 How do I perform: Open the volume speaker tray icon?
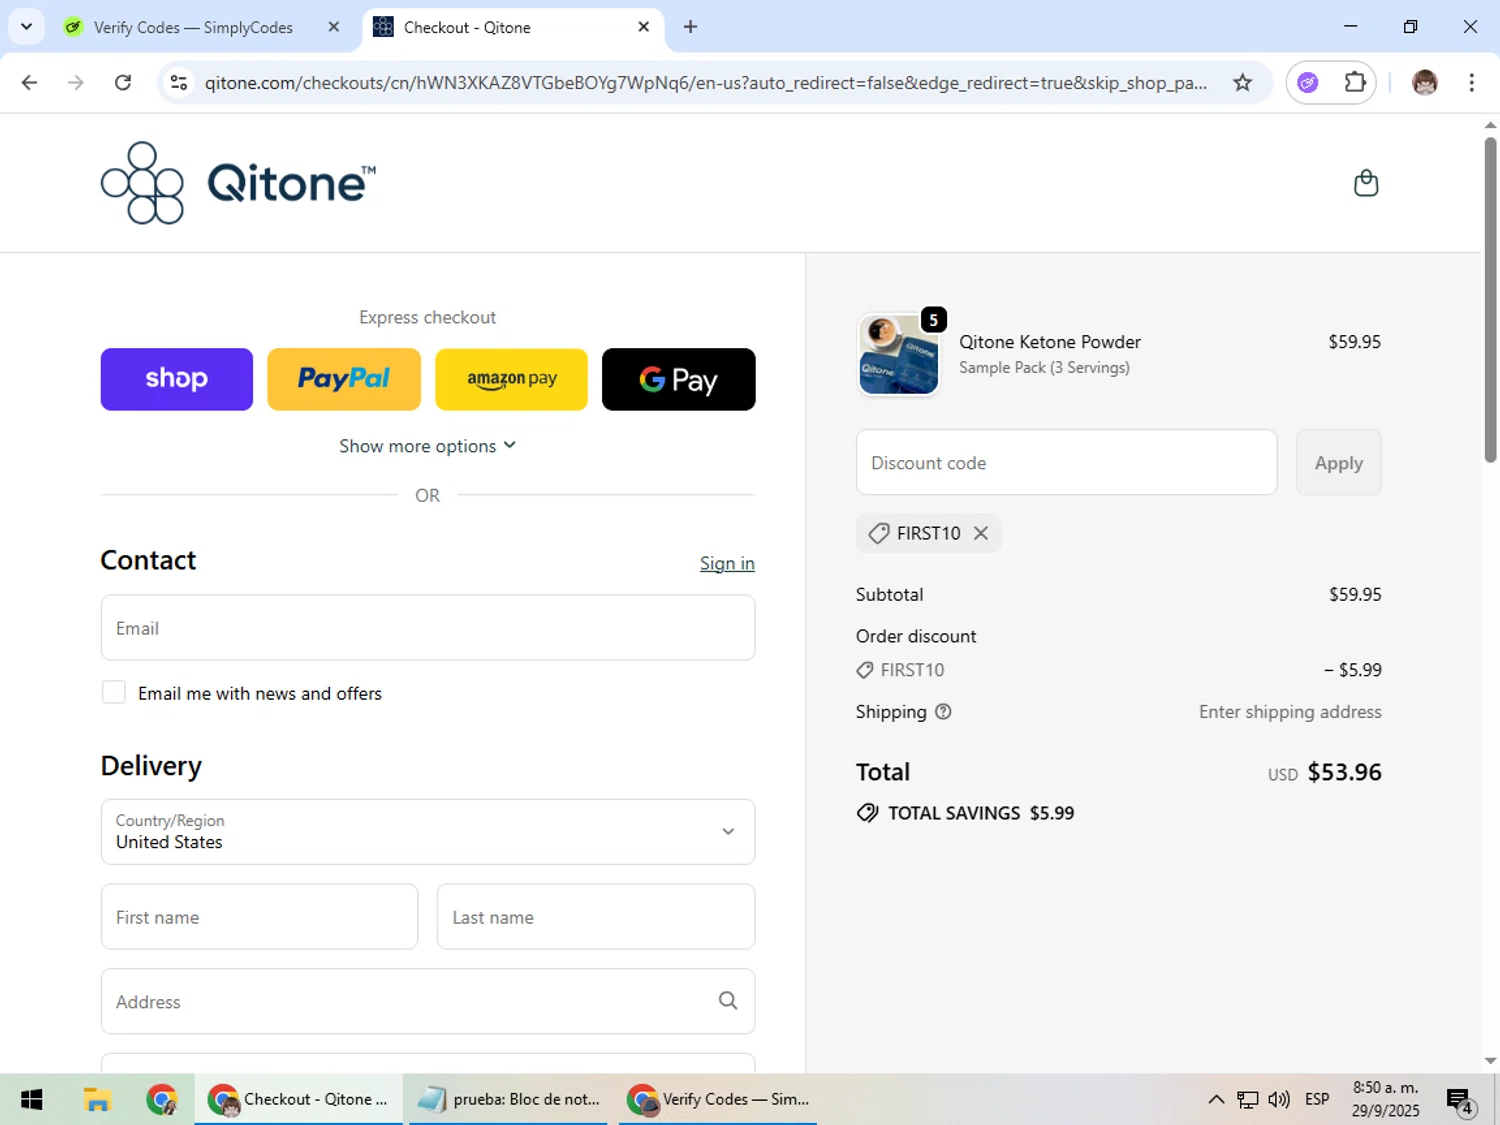coord(1279,1100)
